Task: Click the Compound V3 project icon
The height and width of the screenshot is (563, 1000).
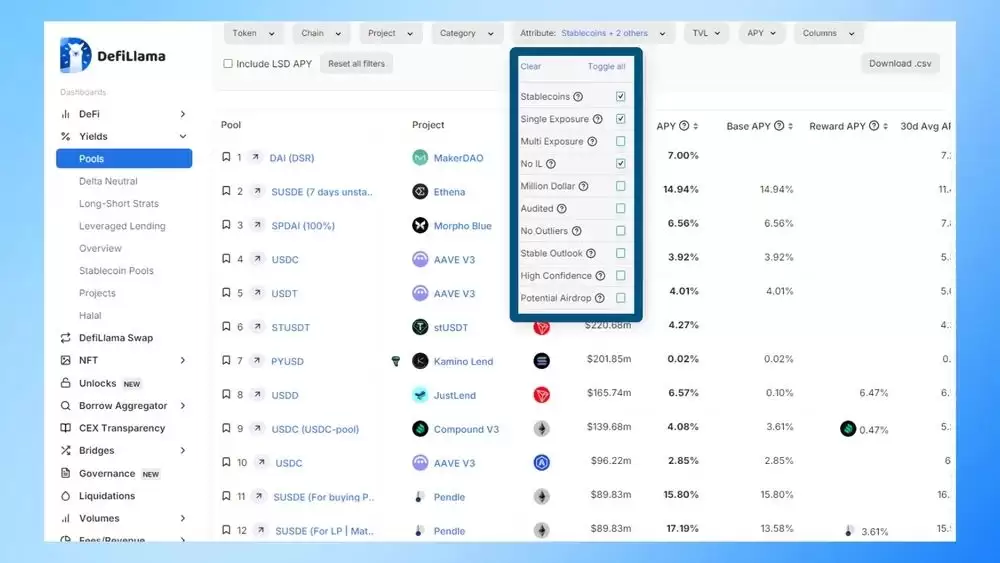Action: pyautogui.click(x=420, y=429)
